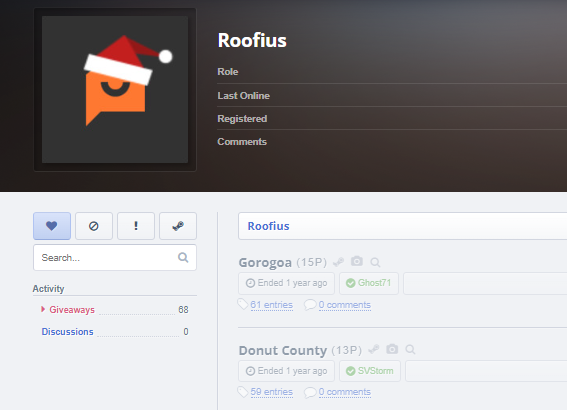Click the heart whitelist button
This screenshot has height=410, width=567.
tap(52, 226)
